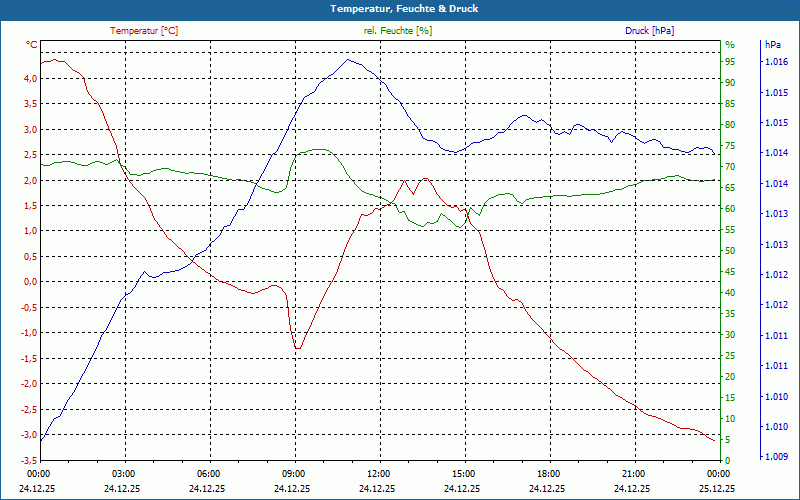
Task: Click the "-3,5" temperature axis value
Action: 29,460
